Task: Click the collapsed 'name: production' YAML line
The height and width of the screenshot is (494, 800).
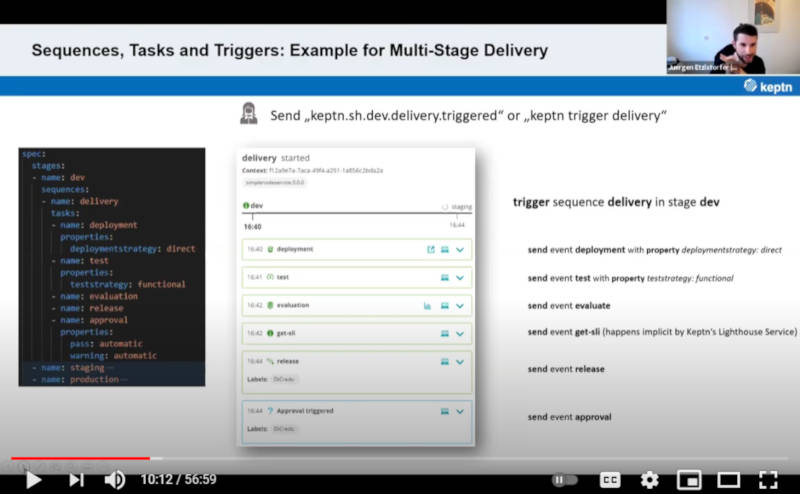Action: click(80, 380)
